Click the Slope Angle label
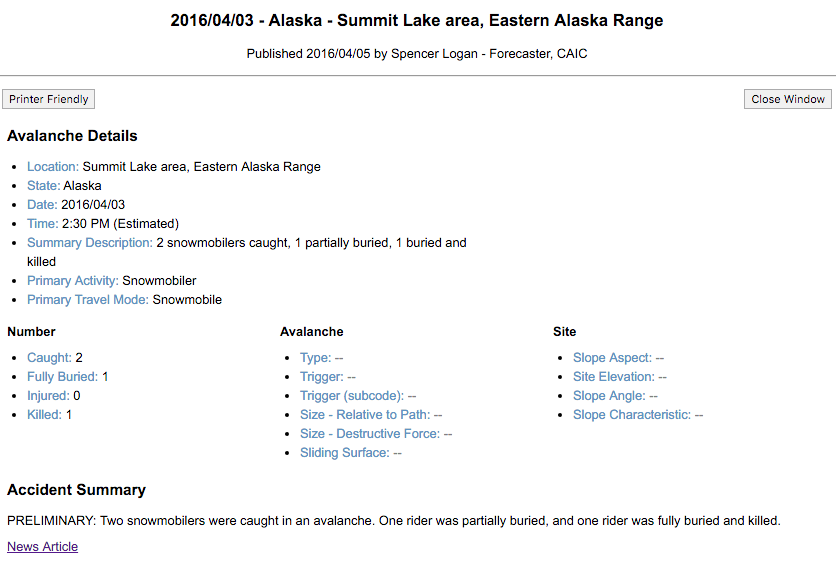 (609, 396)
